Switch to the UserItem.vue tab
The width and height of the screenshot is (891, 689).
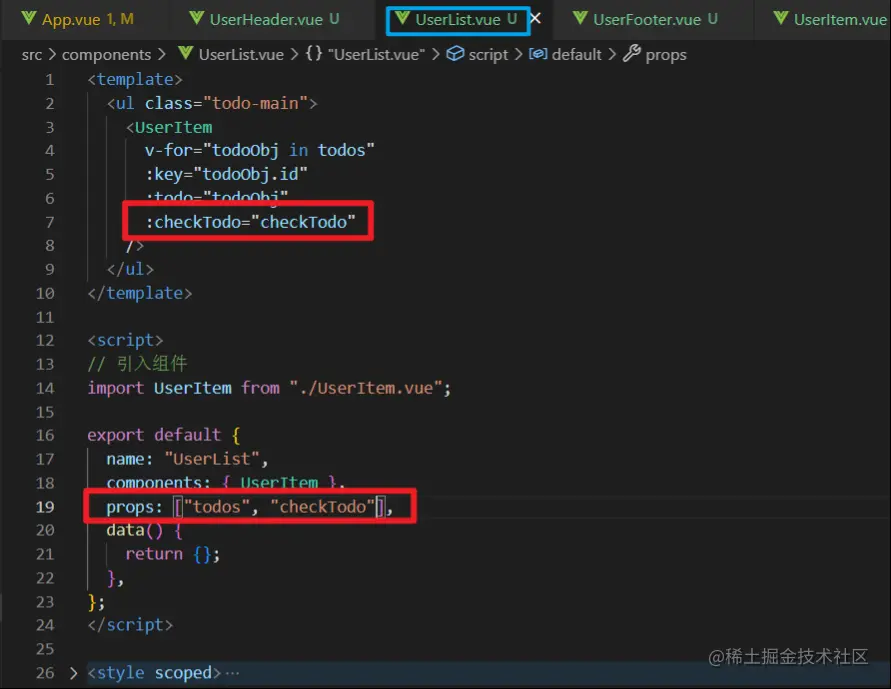click(x=831, y=19)
